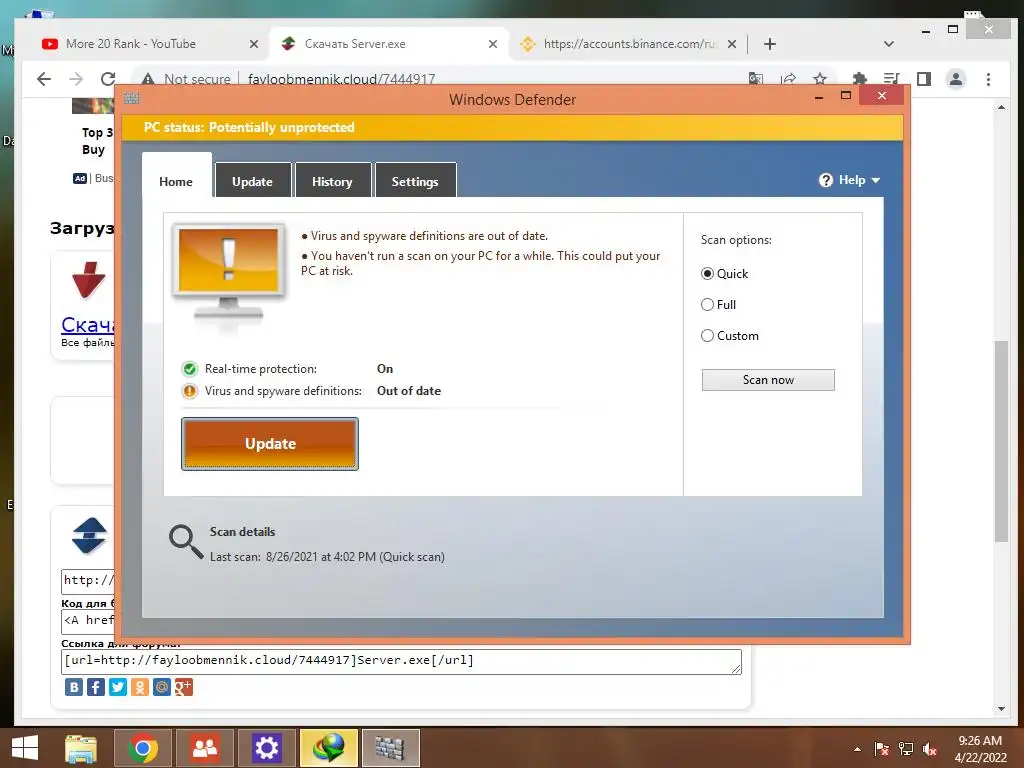1024x768 pixels.
Task: Close the Binance browser tab
Action: [x=732, y=44]
